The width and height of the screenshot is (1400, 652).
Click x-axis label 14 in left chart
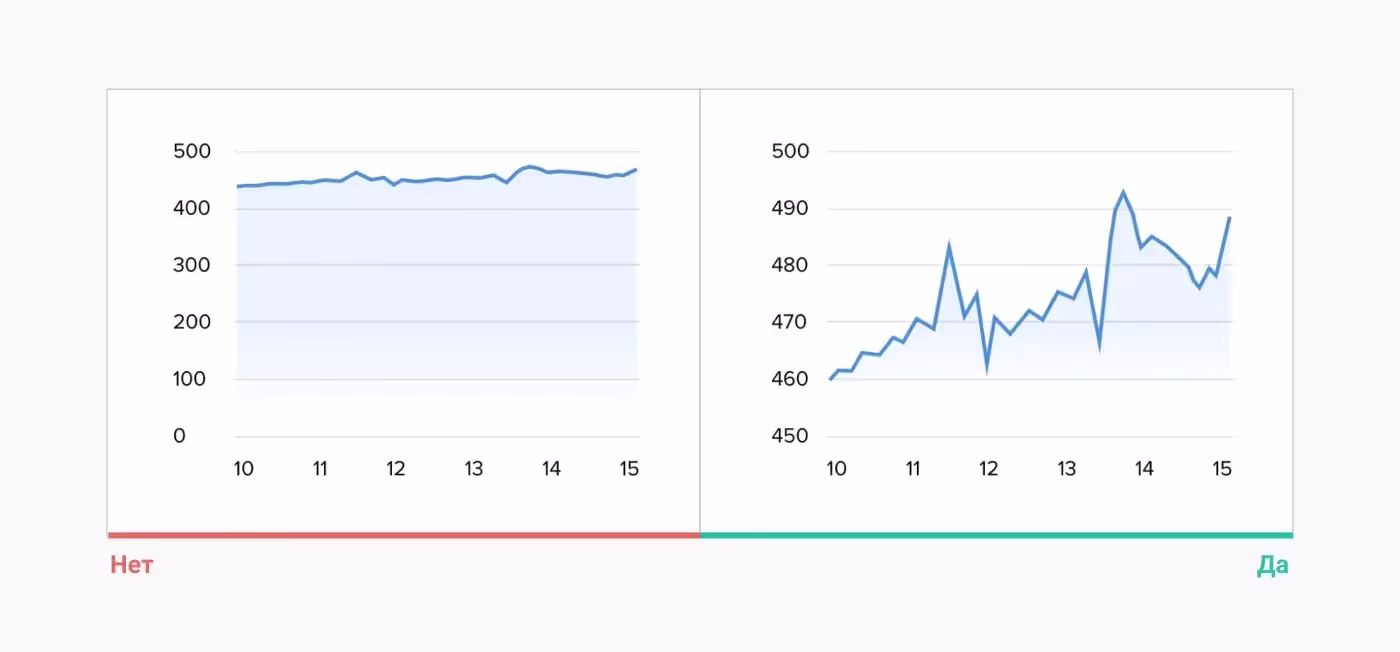click(551, 469)
